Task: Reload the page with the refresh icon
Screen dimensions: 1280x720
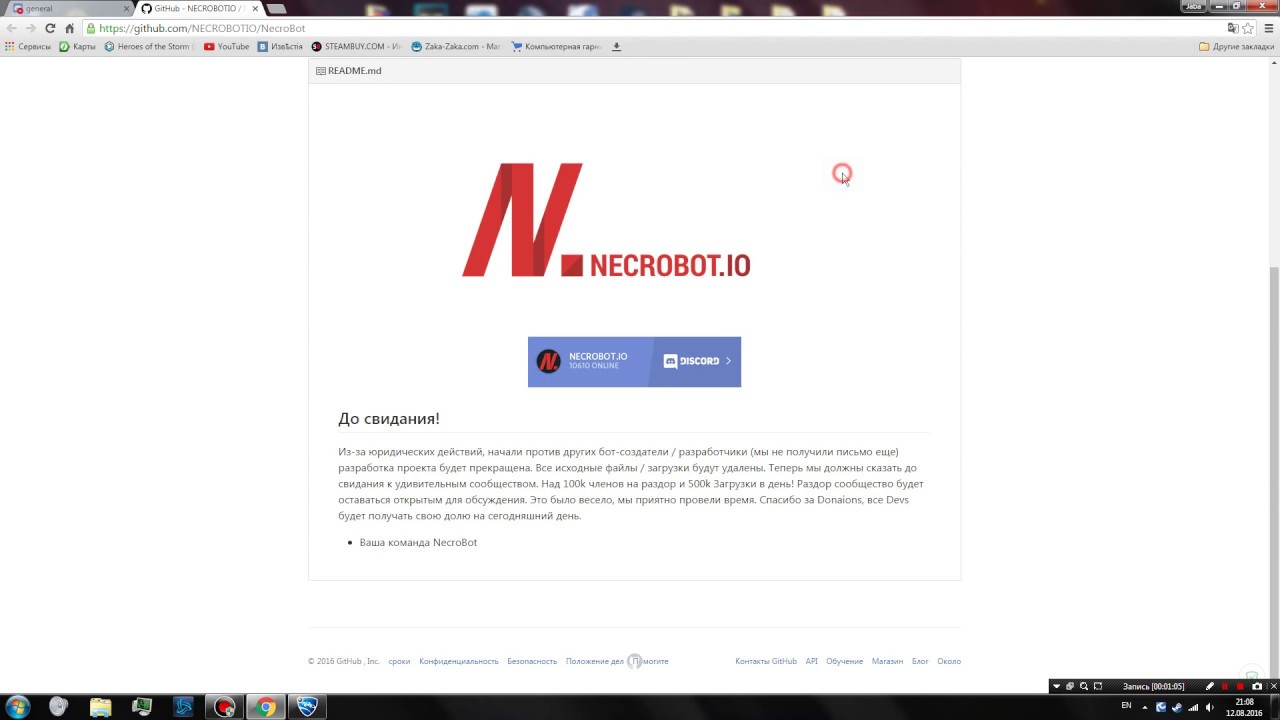Action: pos(50,28)
